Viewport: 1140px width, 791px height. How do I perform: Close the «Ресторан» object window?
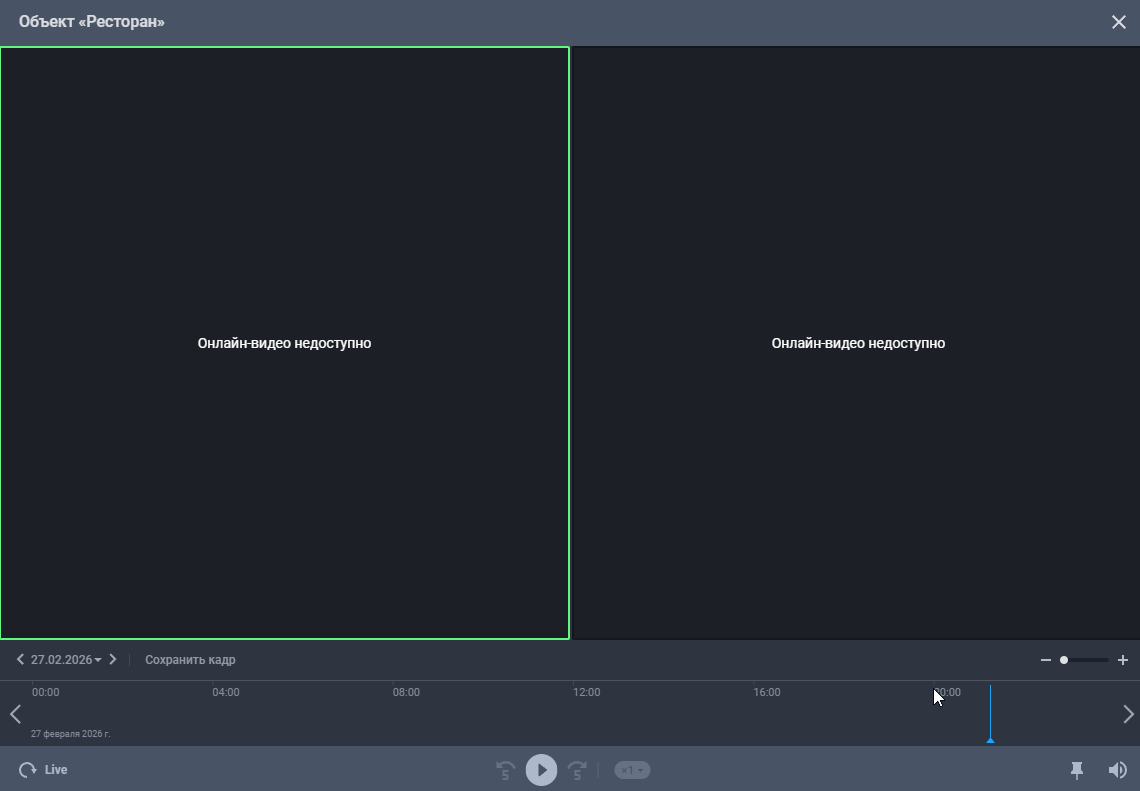pos(1119,22)
